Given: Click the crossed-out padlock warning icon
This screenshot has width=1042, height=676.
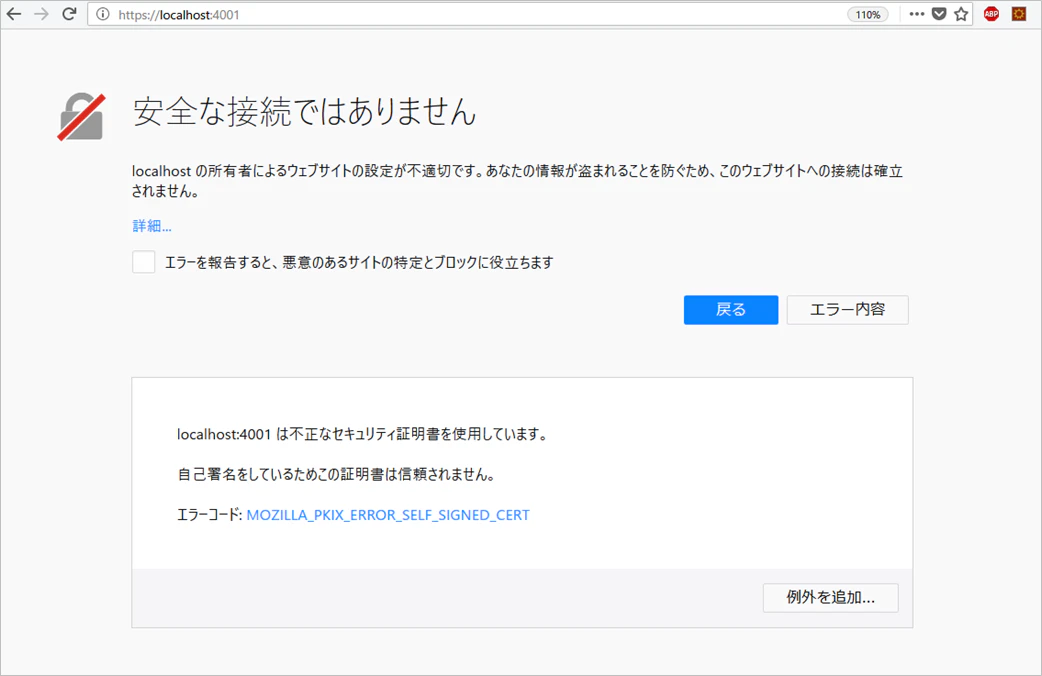Looking at the screenshot, I should click(81, 117).
